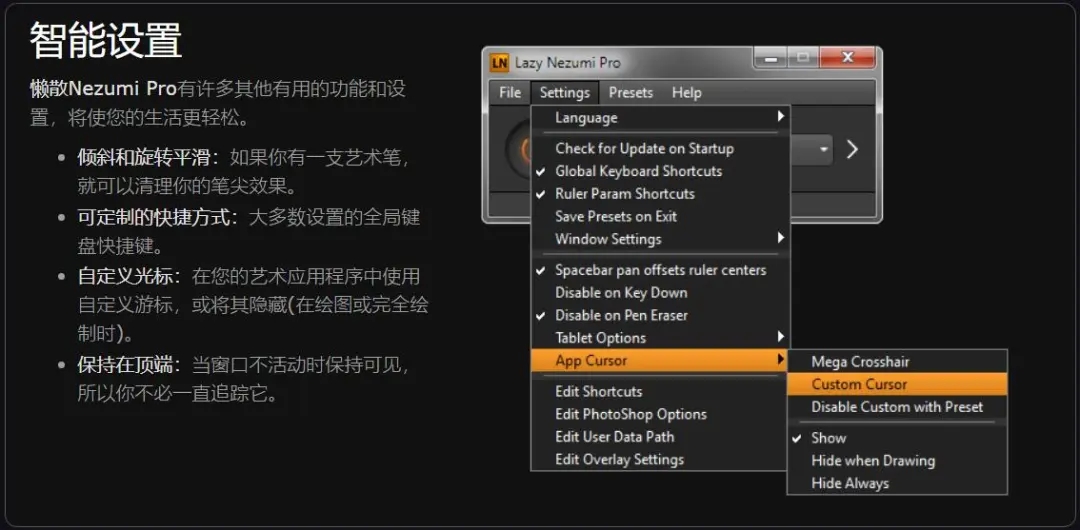Click the Lazy Nezumi Pro title text
Screen dimensions: 1080x530
(x=568, y=63)
